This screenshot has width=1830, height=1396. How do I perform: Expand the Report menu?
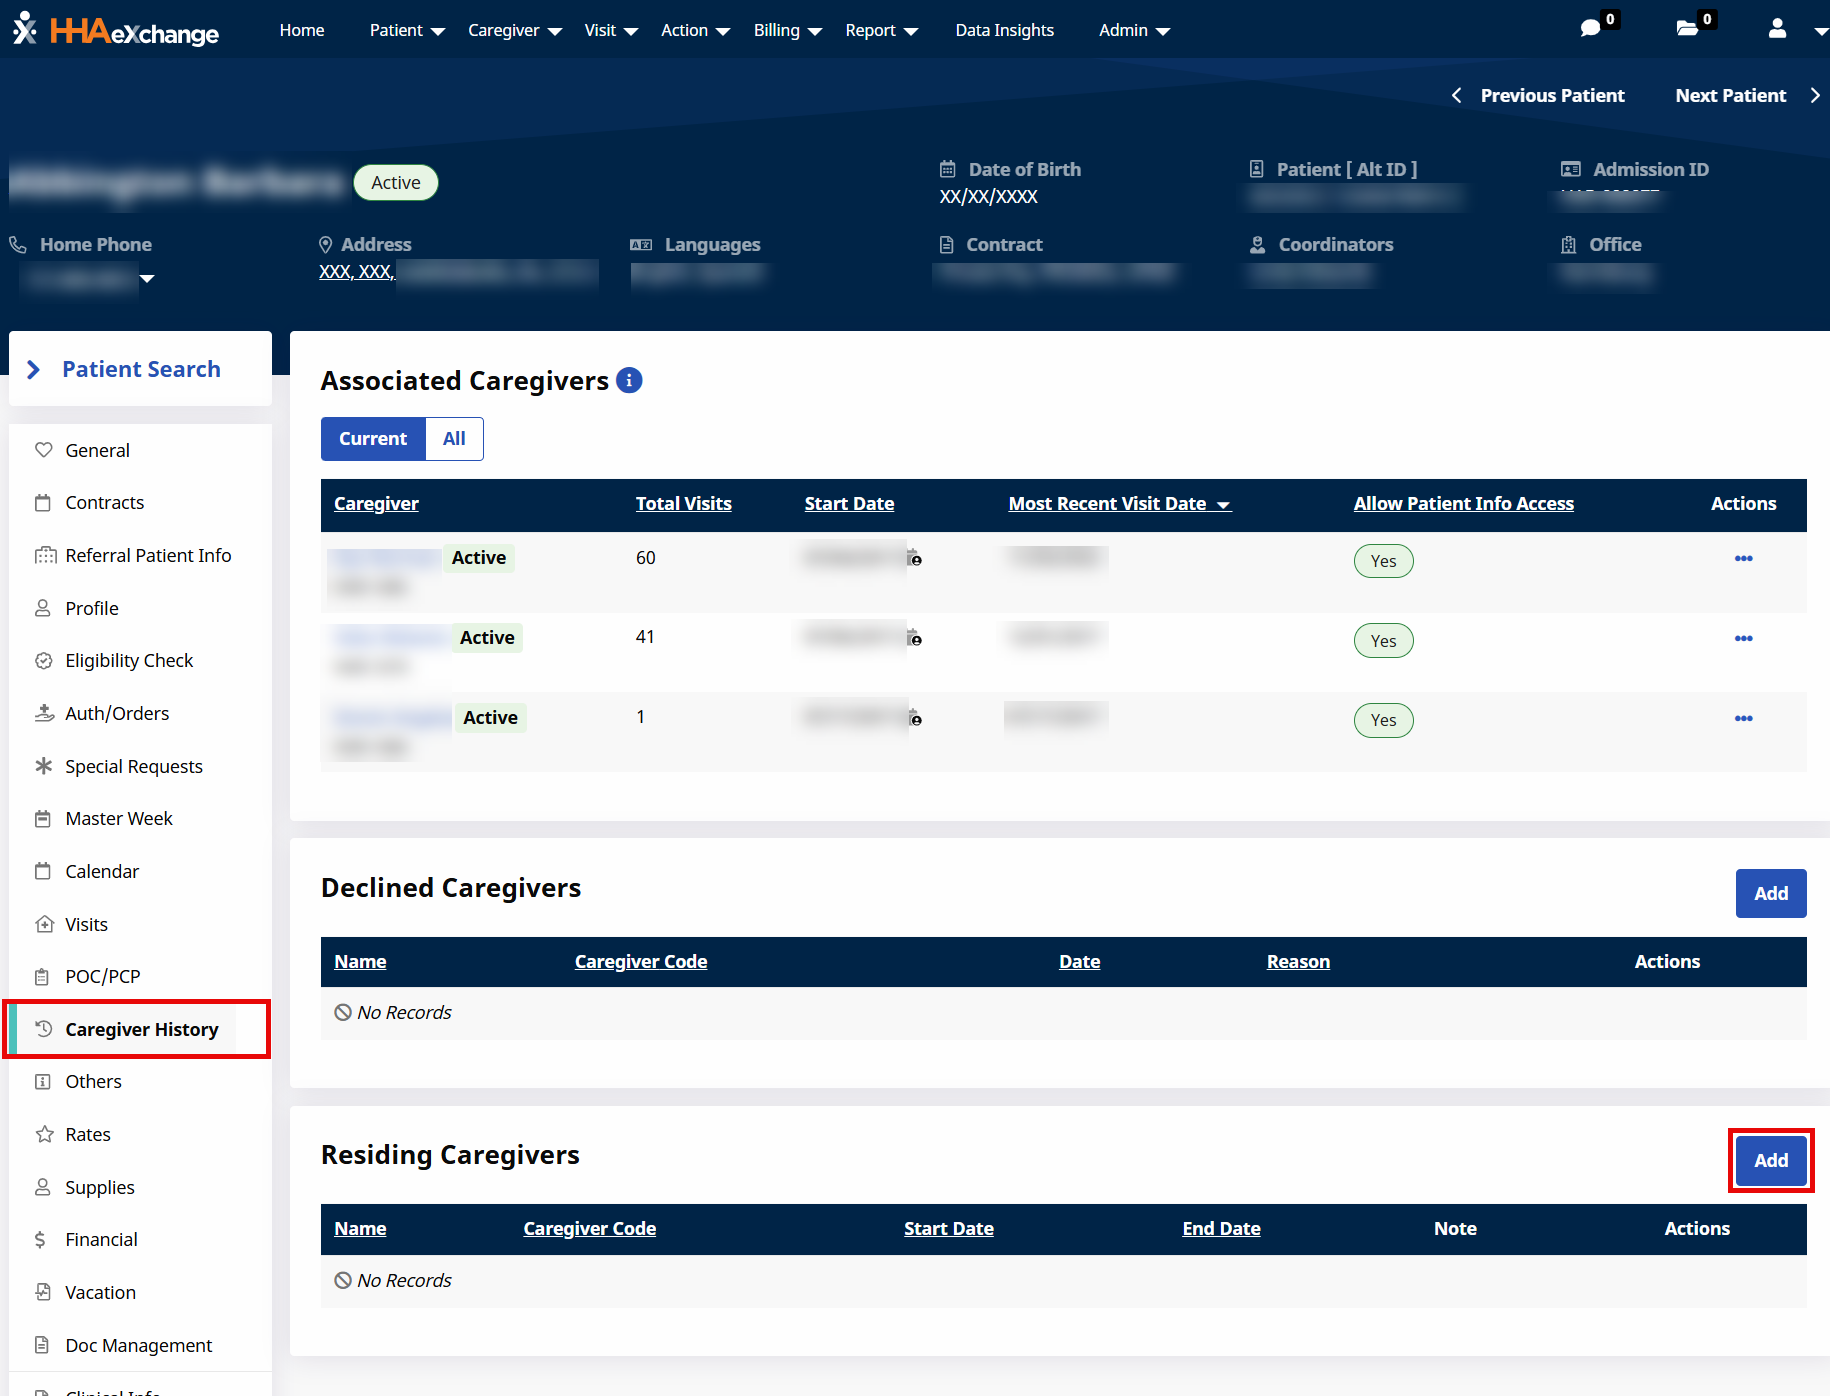click(x=881, y=31)
